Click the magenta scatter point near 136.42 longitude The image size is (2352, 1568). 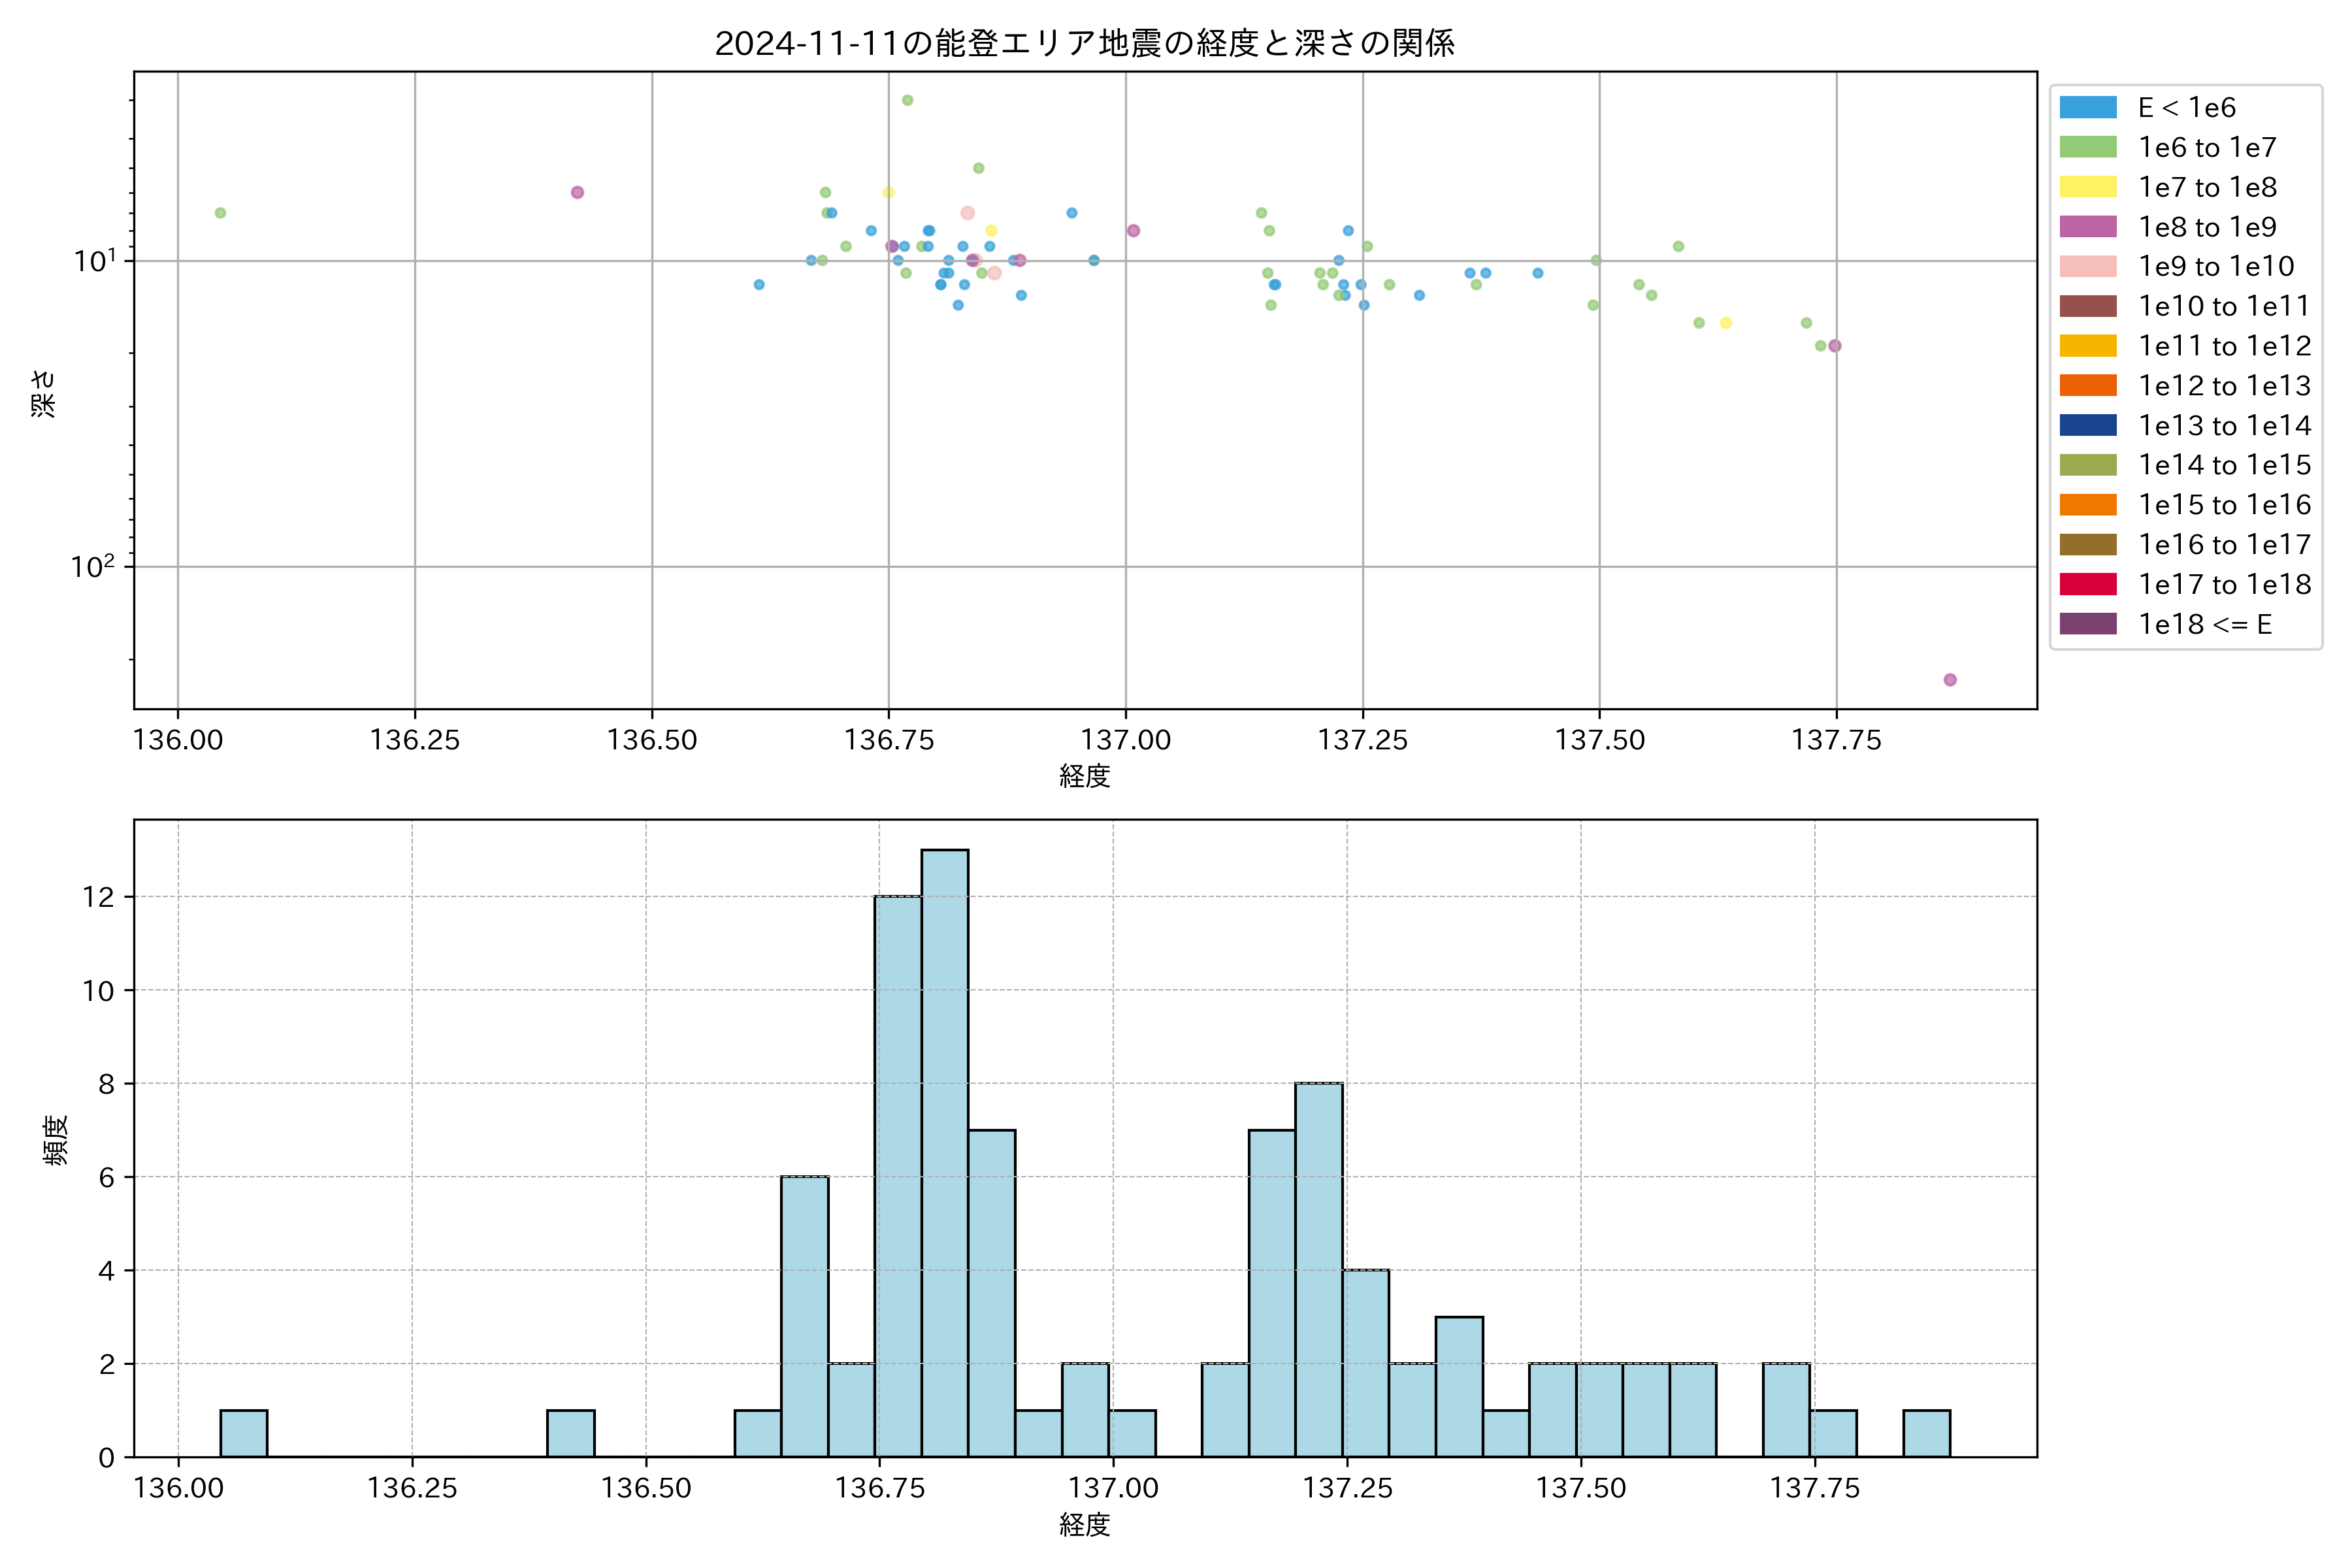[x=577, y=192]
